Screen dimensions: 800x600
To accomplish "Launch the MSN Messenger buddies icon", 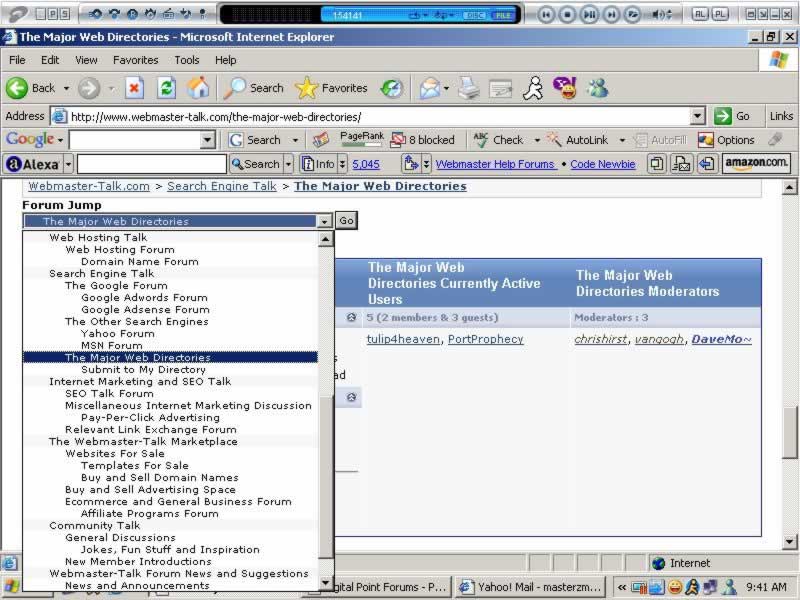I will point(597,88).
